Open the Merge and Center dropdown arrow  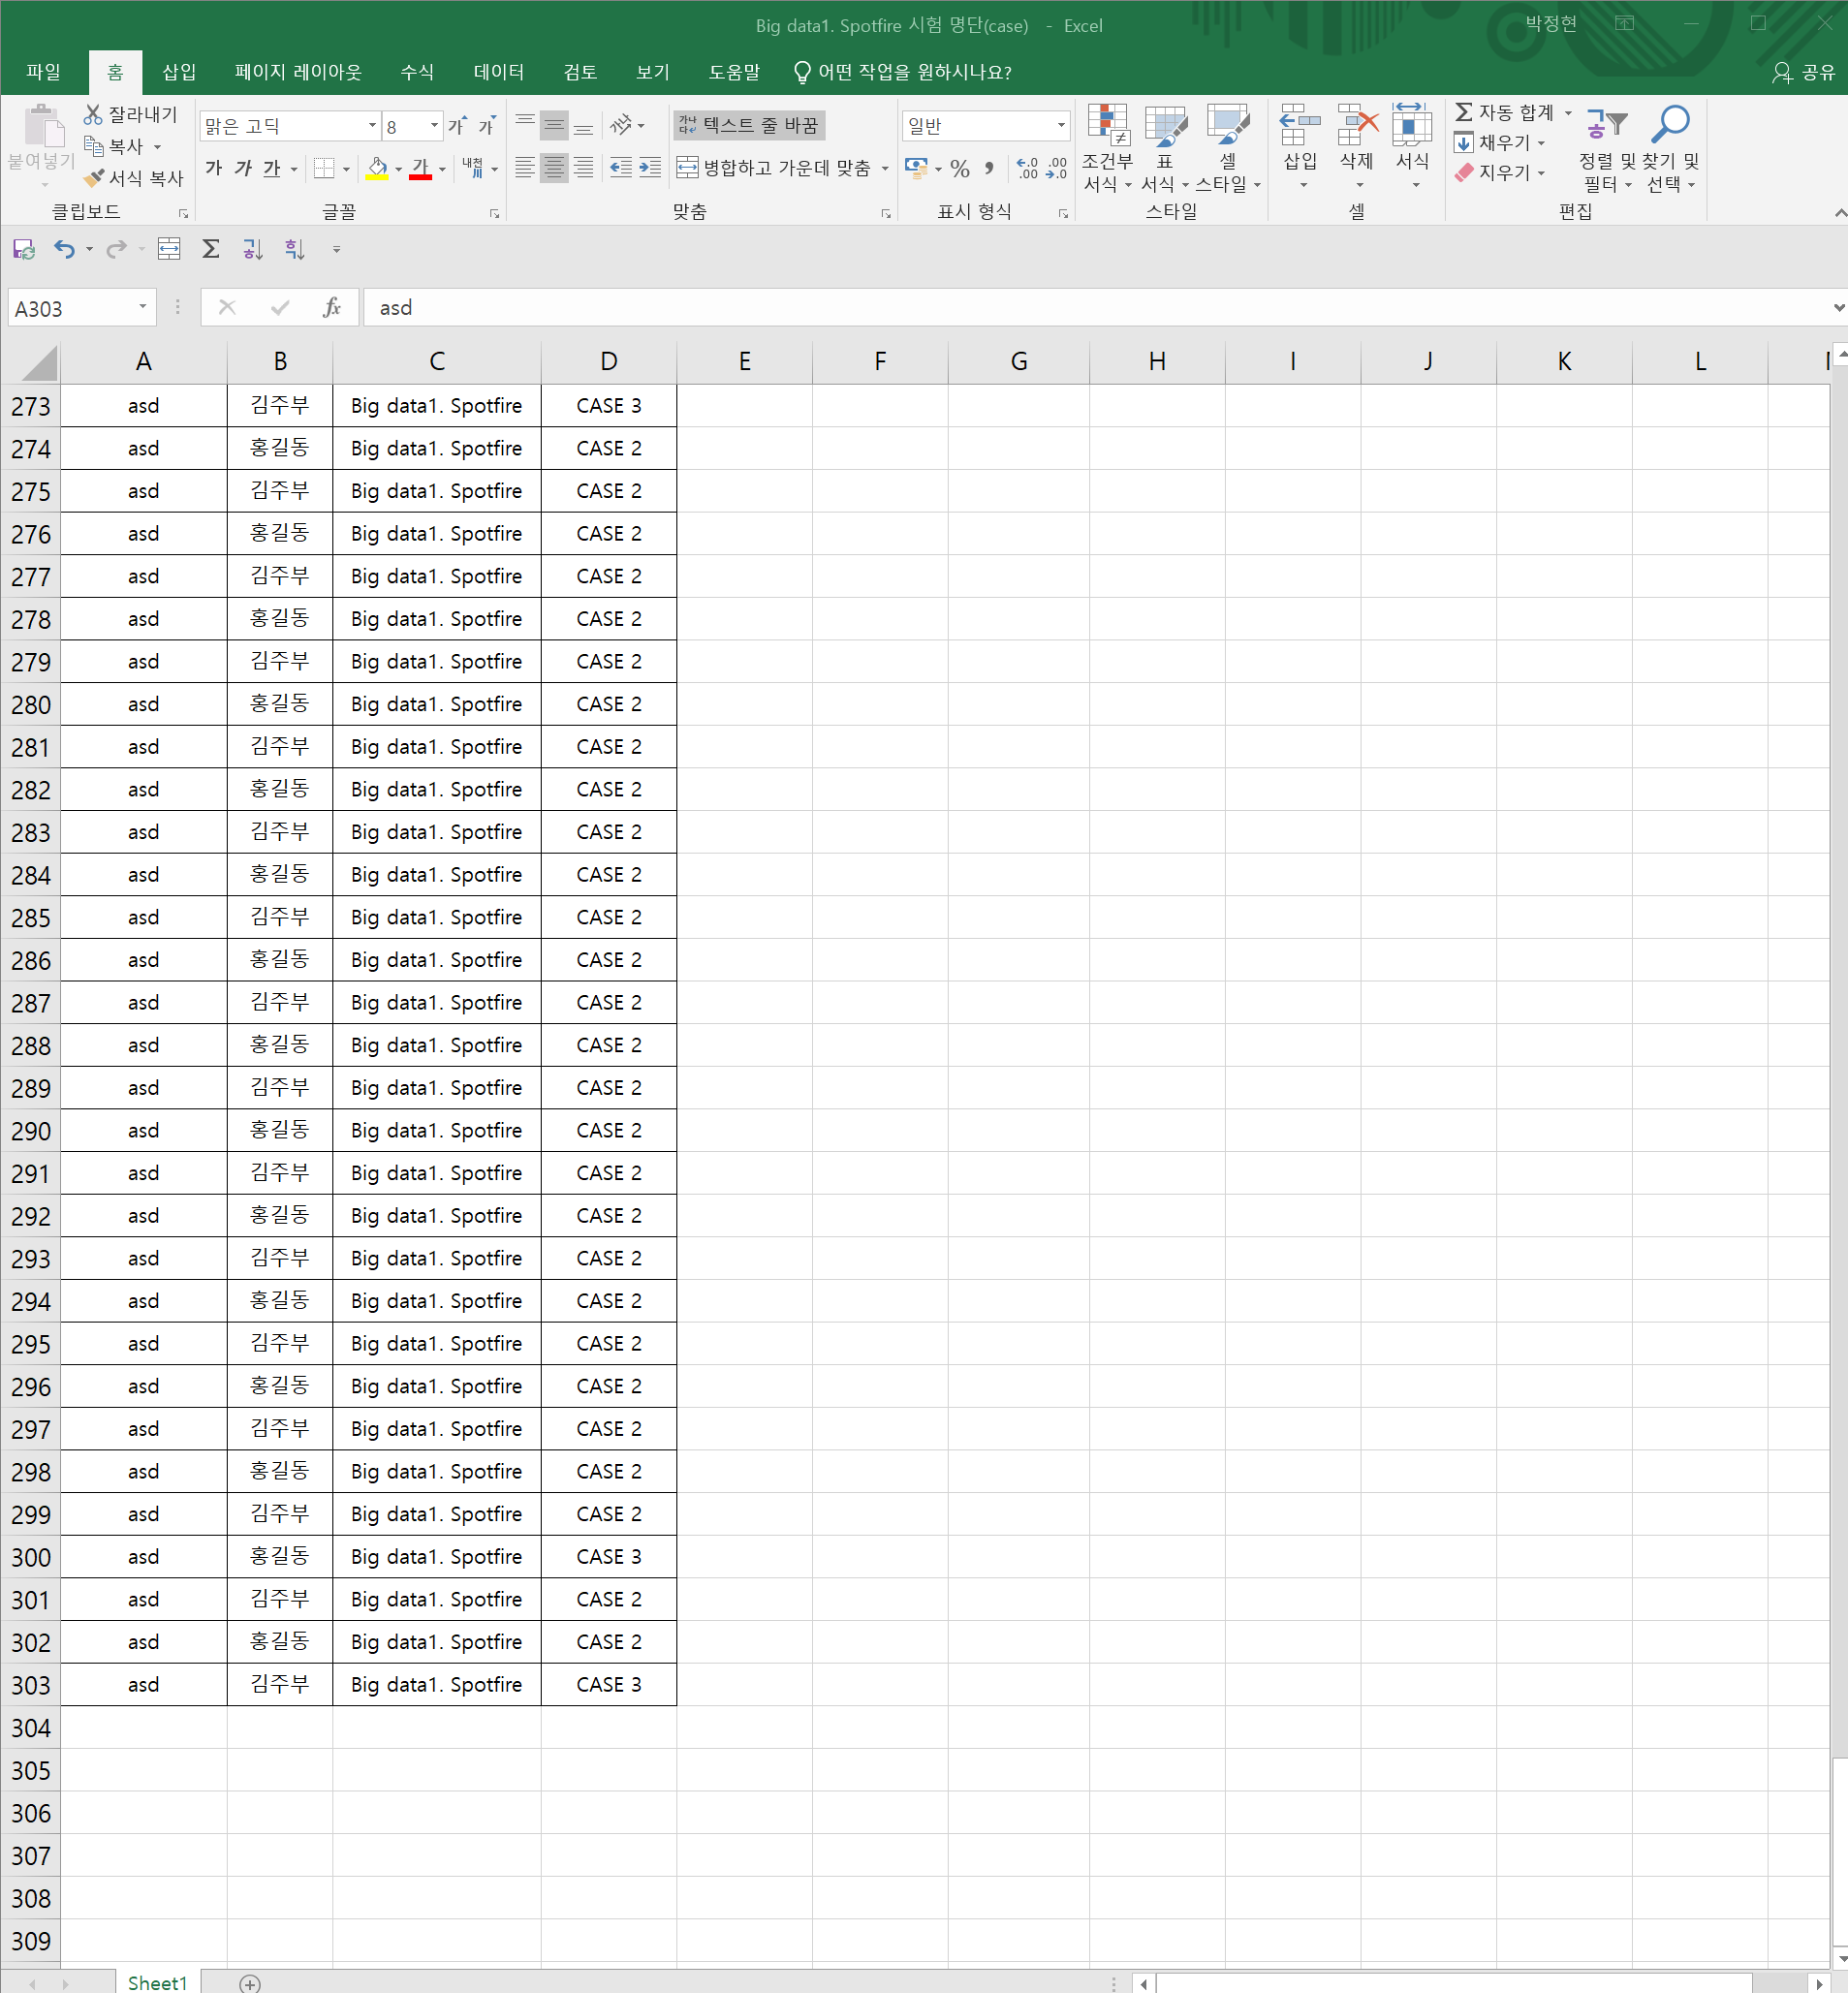(885, 168)
